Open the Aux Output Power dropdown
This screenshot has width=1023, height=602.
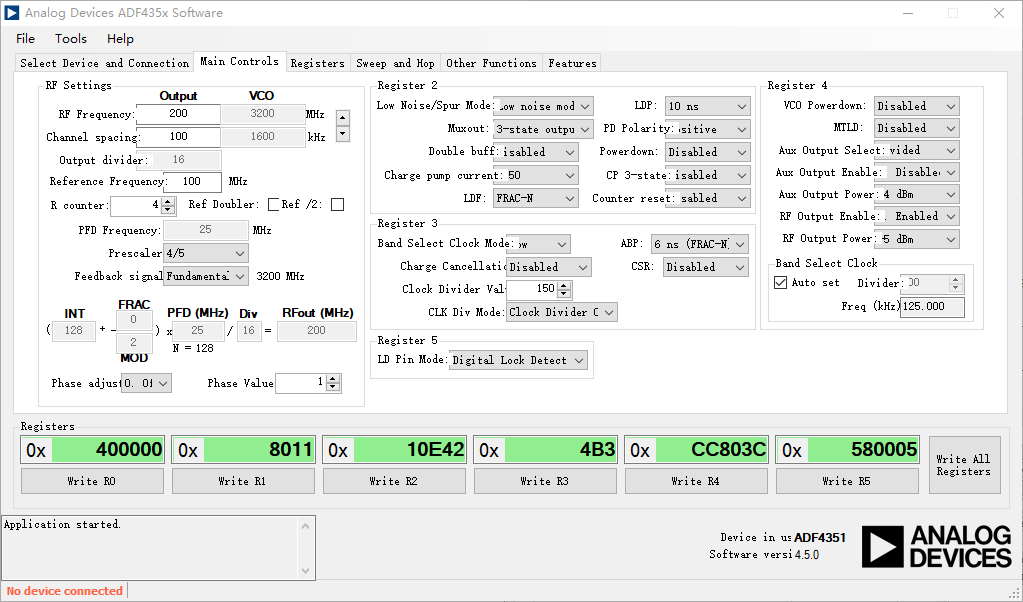pyautogui.click(x=919, y=194)
